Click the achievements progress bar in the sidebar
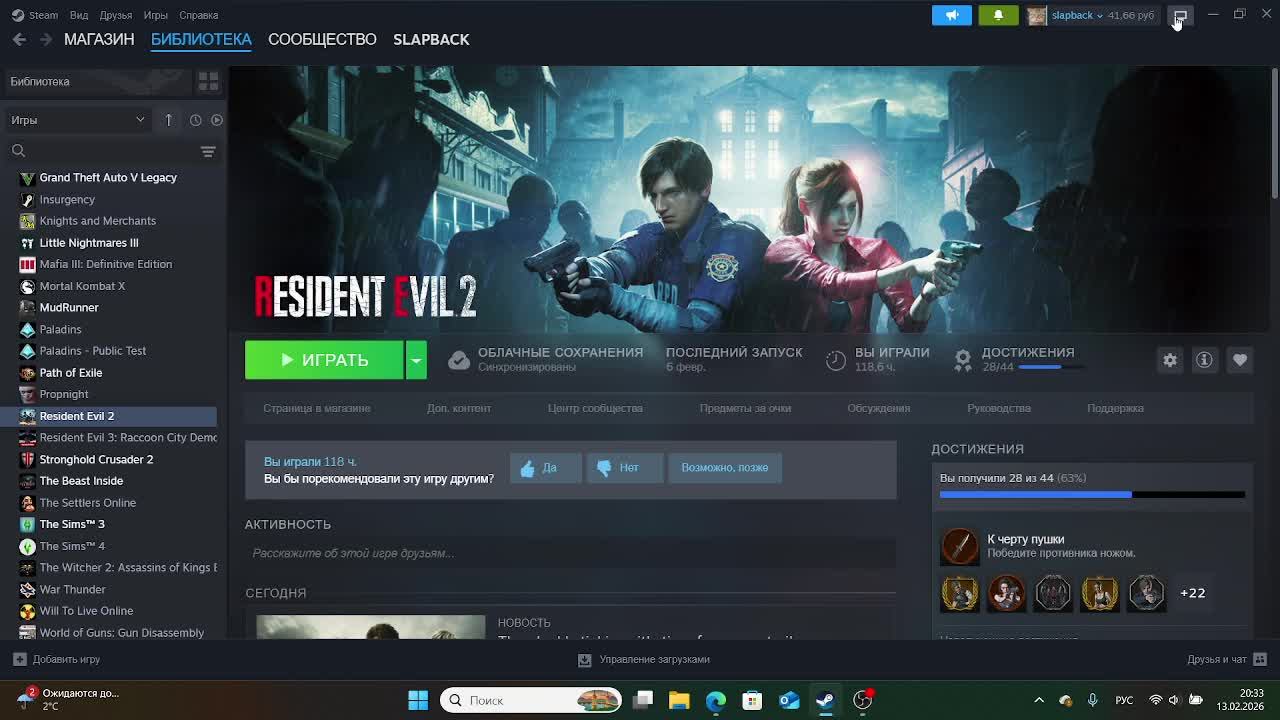1280x720 pixels. [x=1092, y=494]
